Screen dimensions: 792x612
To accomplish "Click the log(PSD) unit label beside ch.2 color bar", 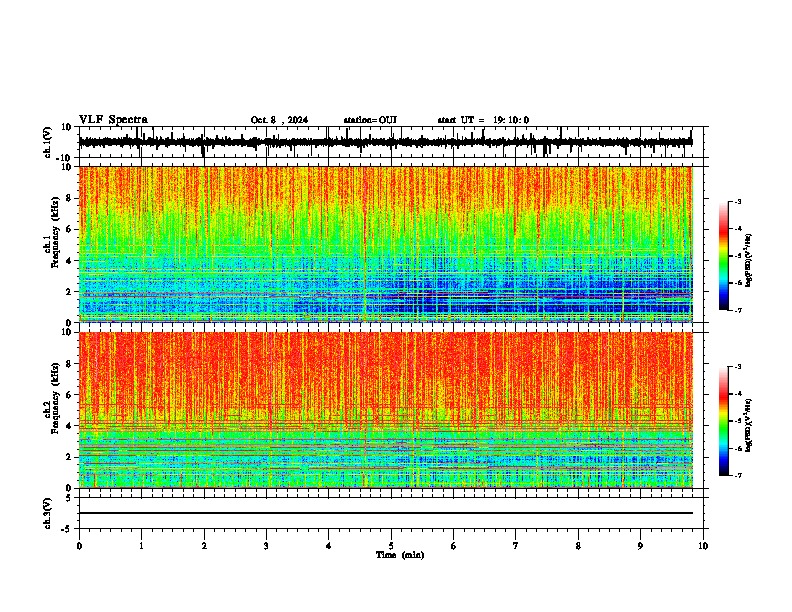I will (749, 426).
